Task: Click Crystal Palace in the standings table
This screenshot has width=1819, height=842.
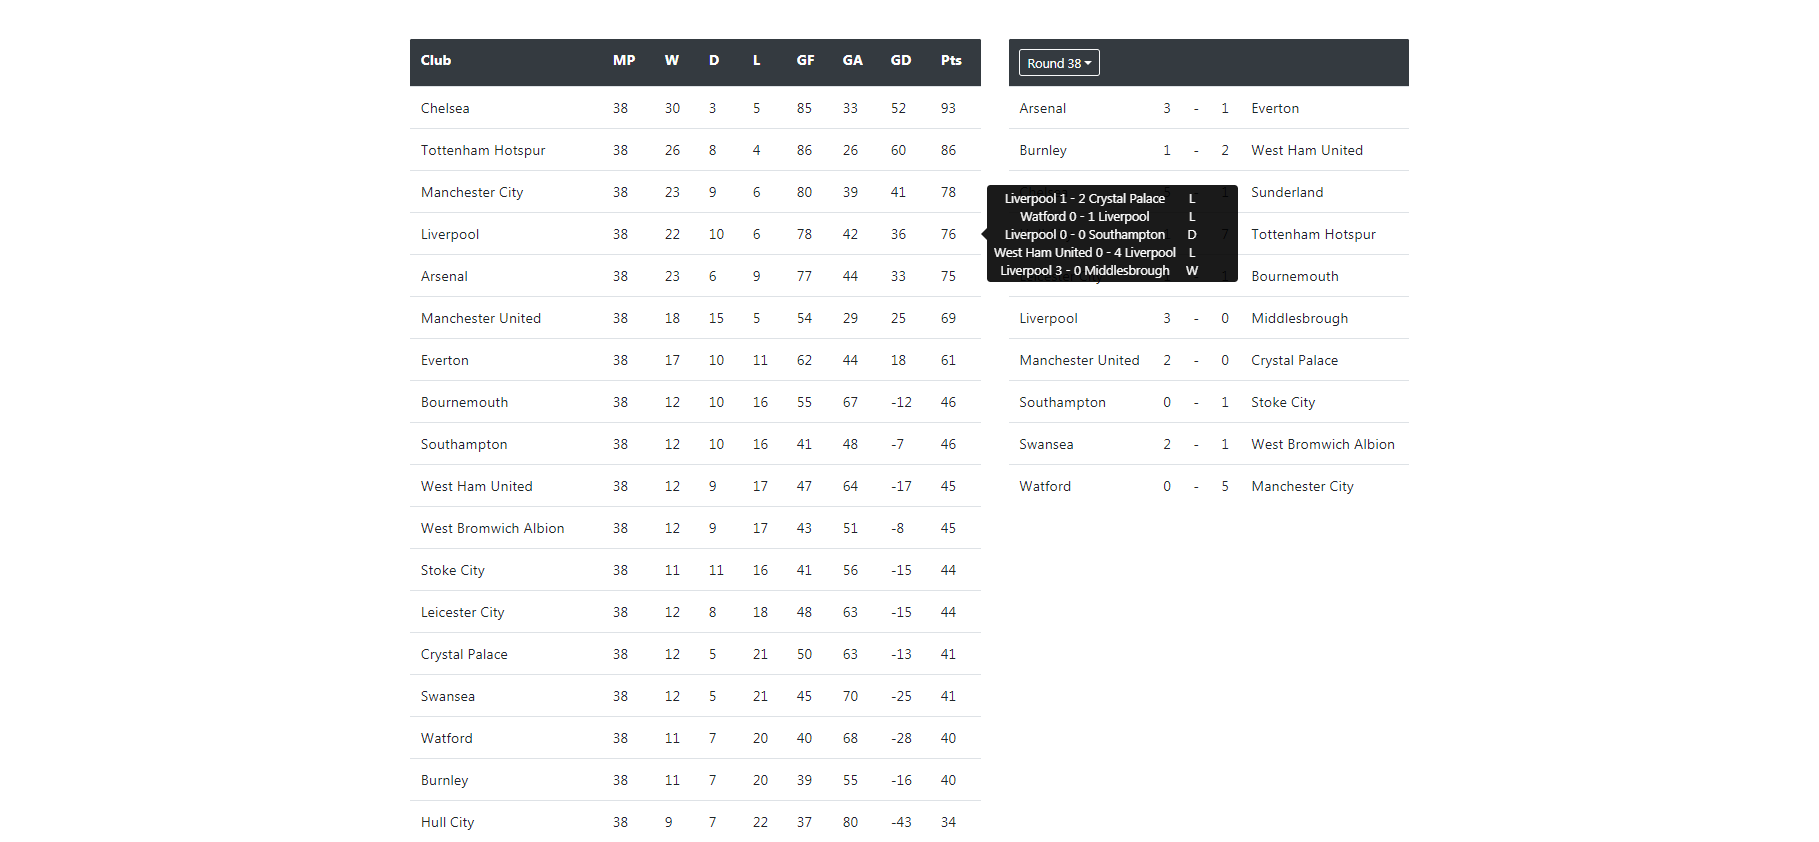Action: pyautogui.click(x=464, y=654)
